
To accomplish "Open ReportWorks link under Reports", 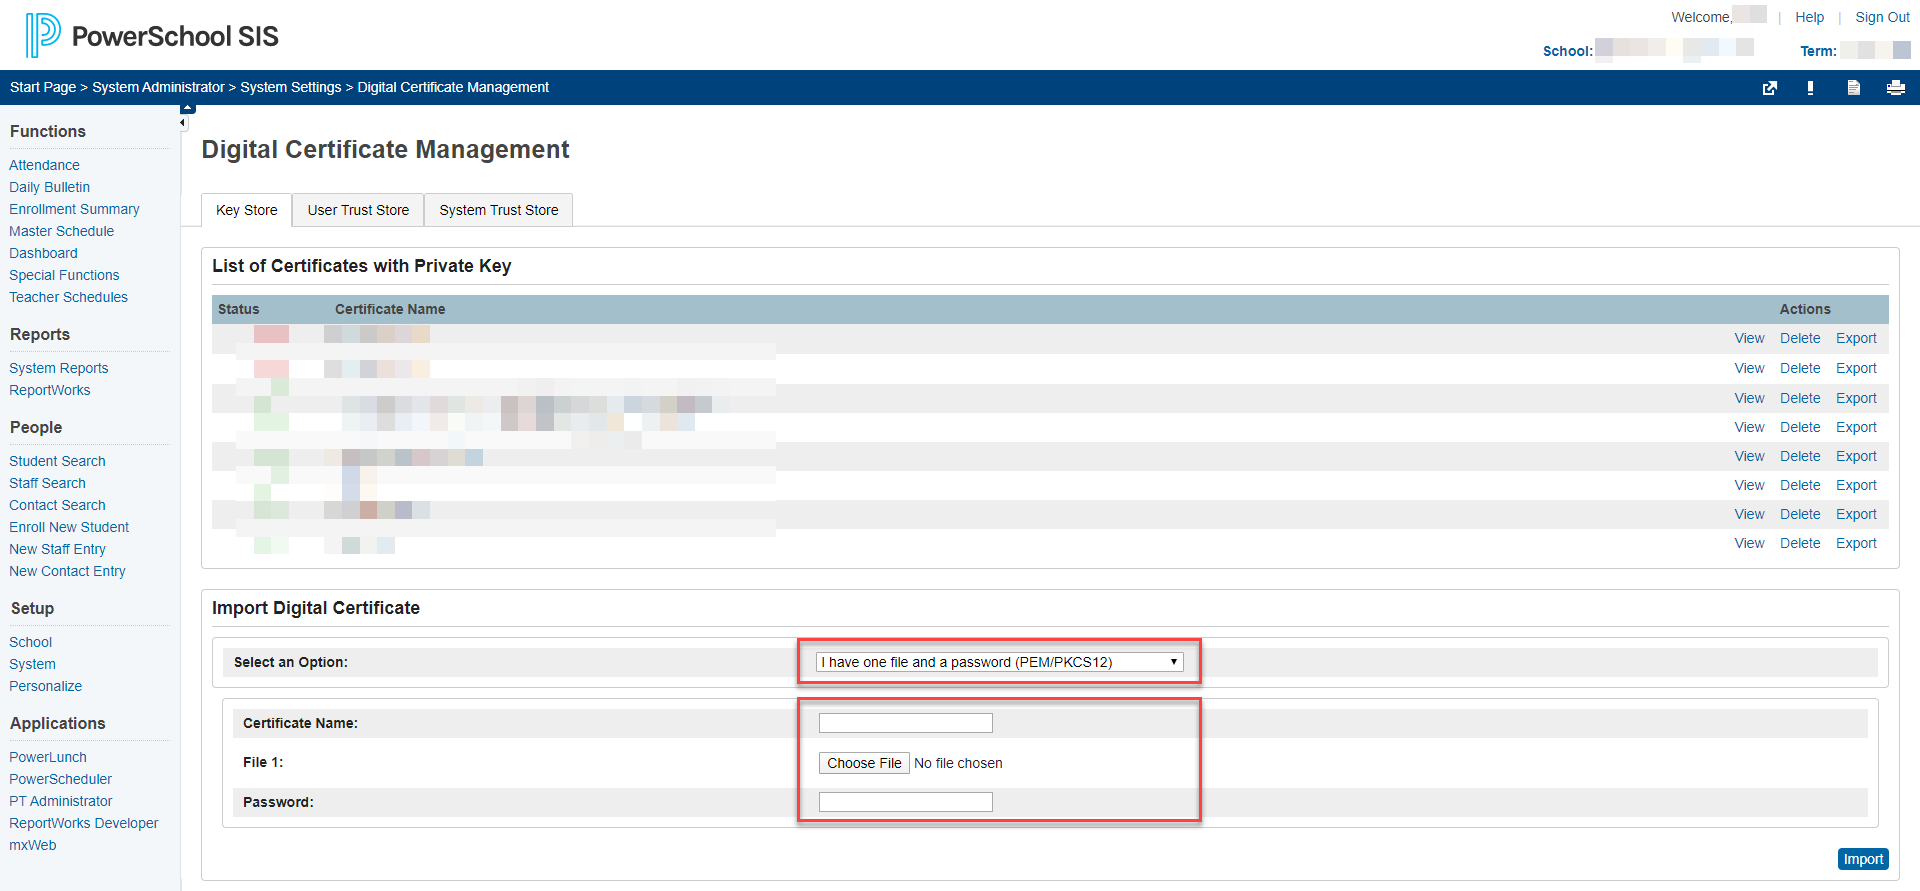I will [49, 390].
